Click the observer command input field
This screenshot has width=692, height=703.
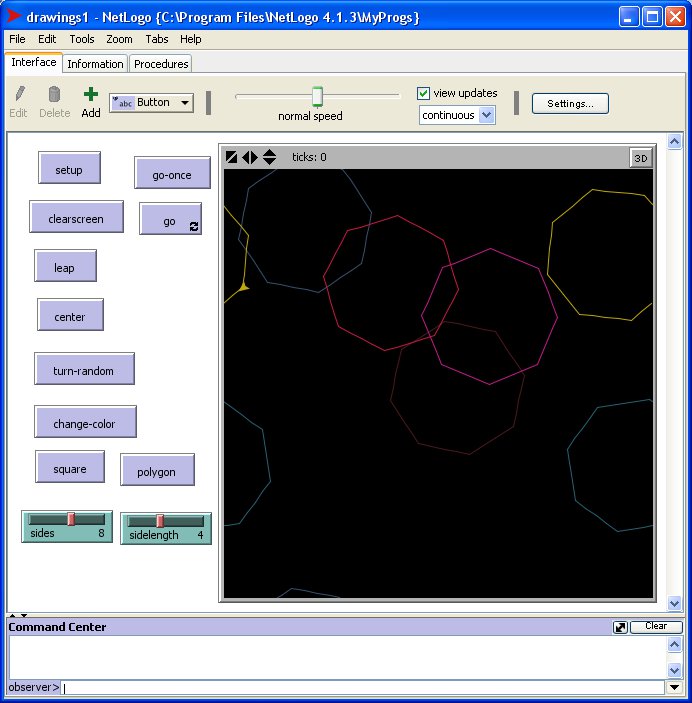(362, 687)
